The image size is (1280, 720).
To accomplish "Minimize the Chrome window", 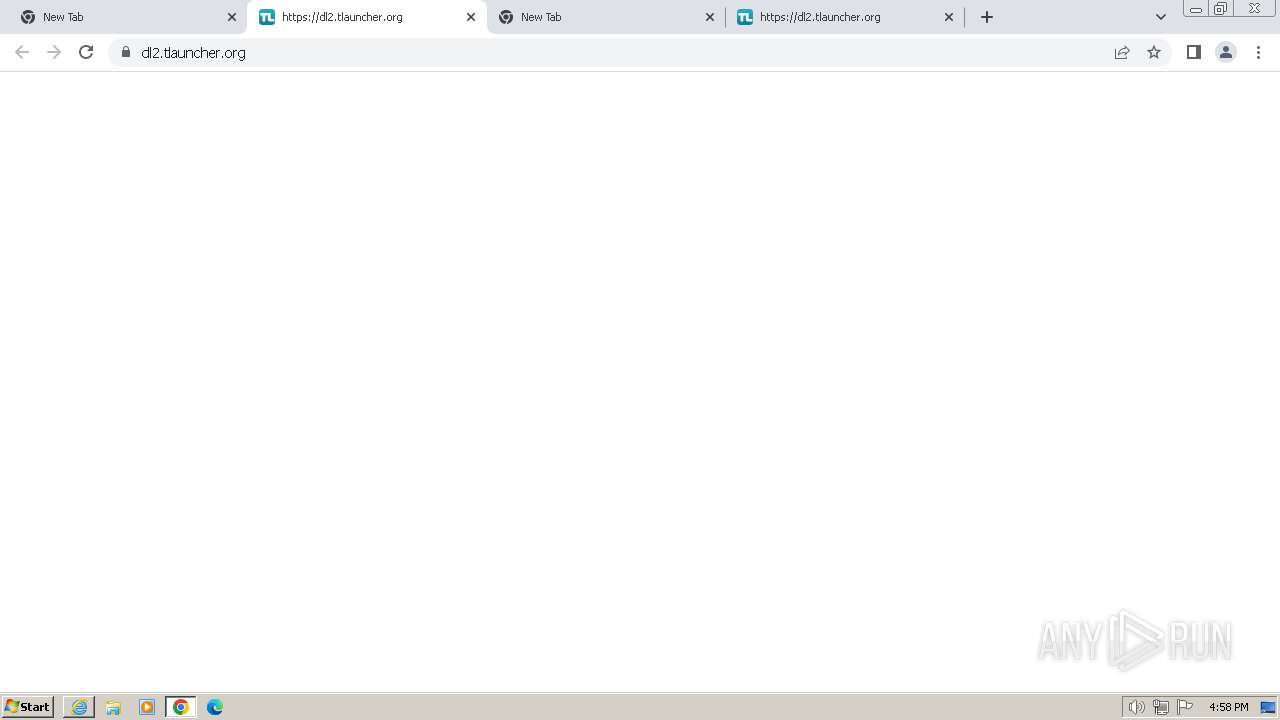I will 1195,9.
